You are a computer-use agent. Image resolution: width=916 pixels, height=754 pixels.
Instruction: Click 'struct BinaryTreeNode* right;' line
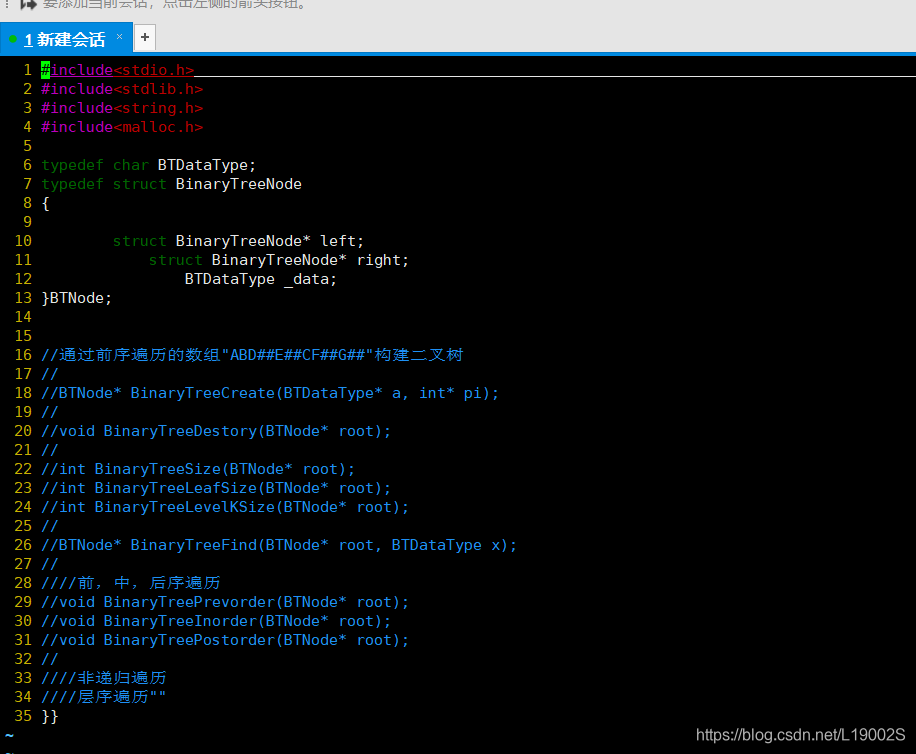click(x=279, y=260)
